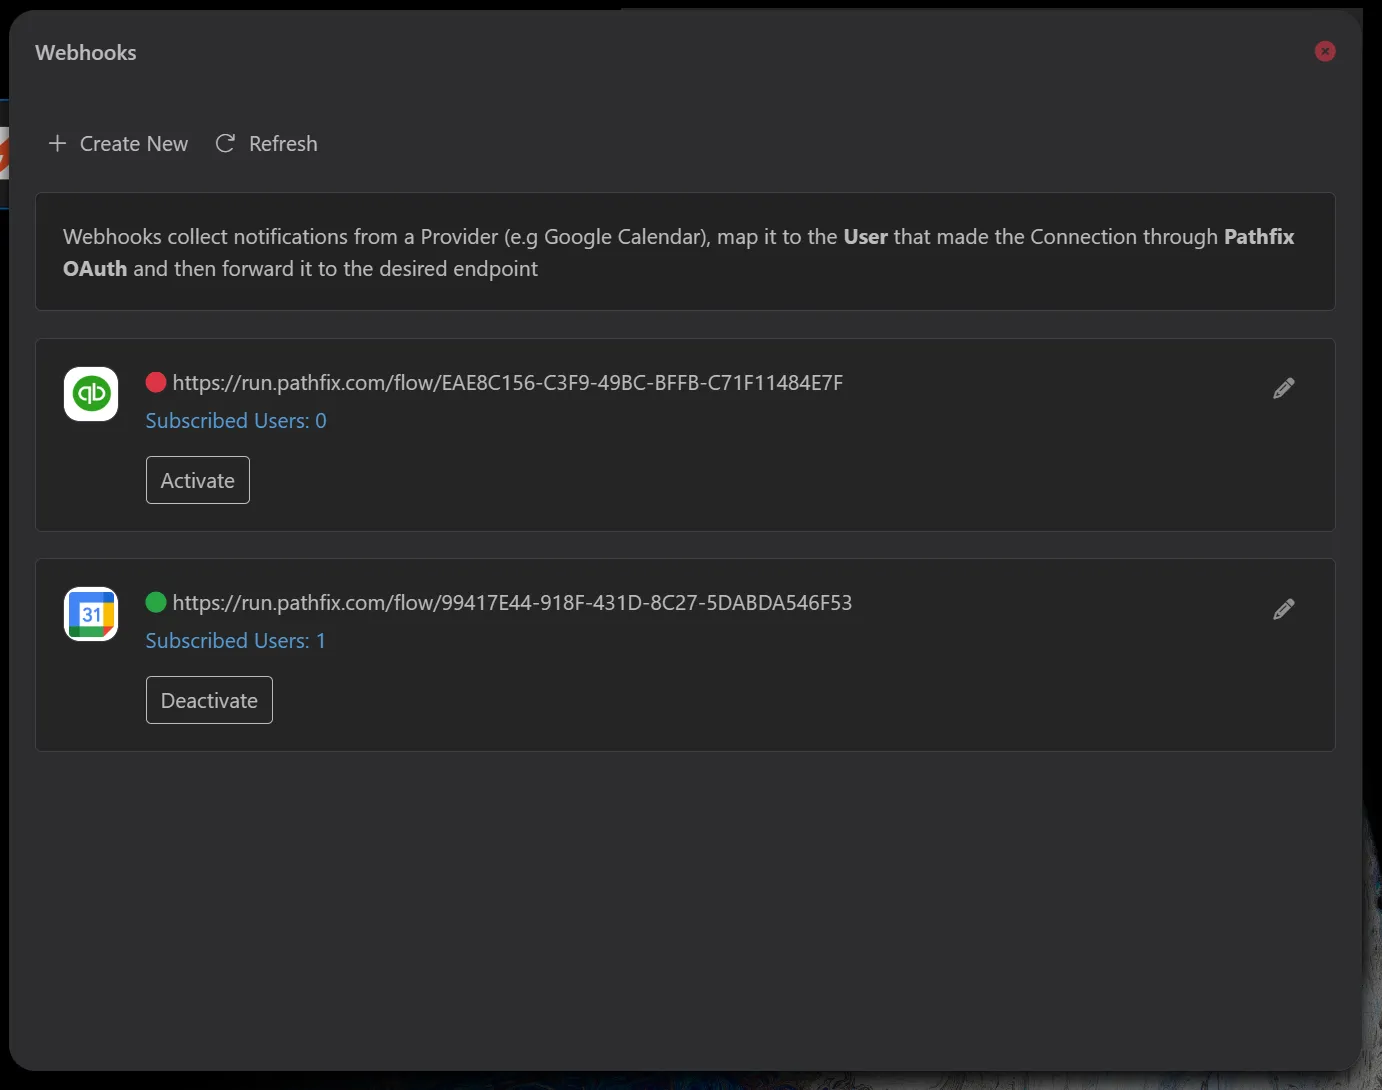Select the flow URL ending in C71F11484E7F
Image resolution: width=1382 pixels, height=1090 pixels.
[x=508, y=383]
